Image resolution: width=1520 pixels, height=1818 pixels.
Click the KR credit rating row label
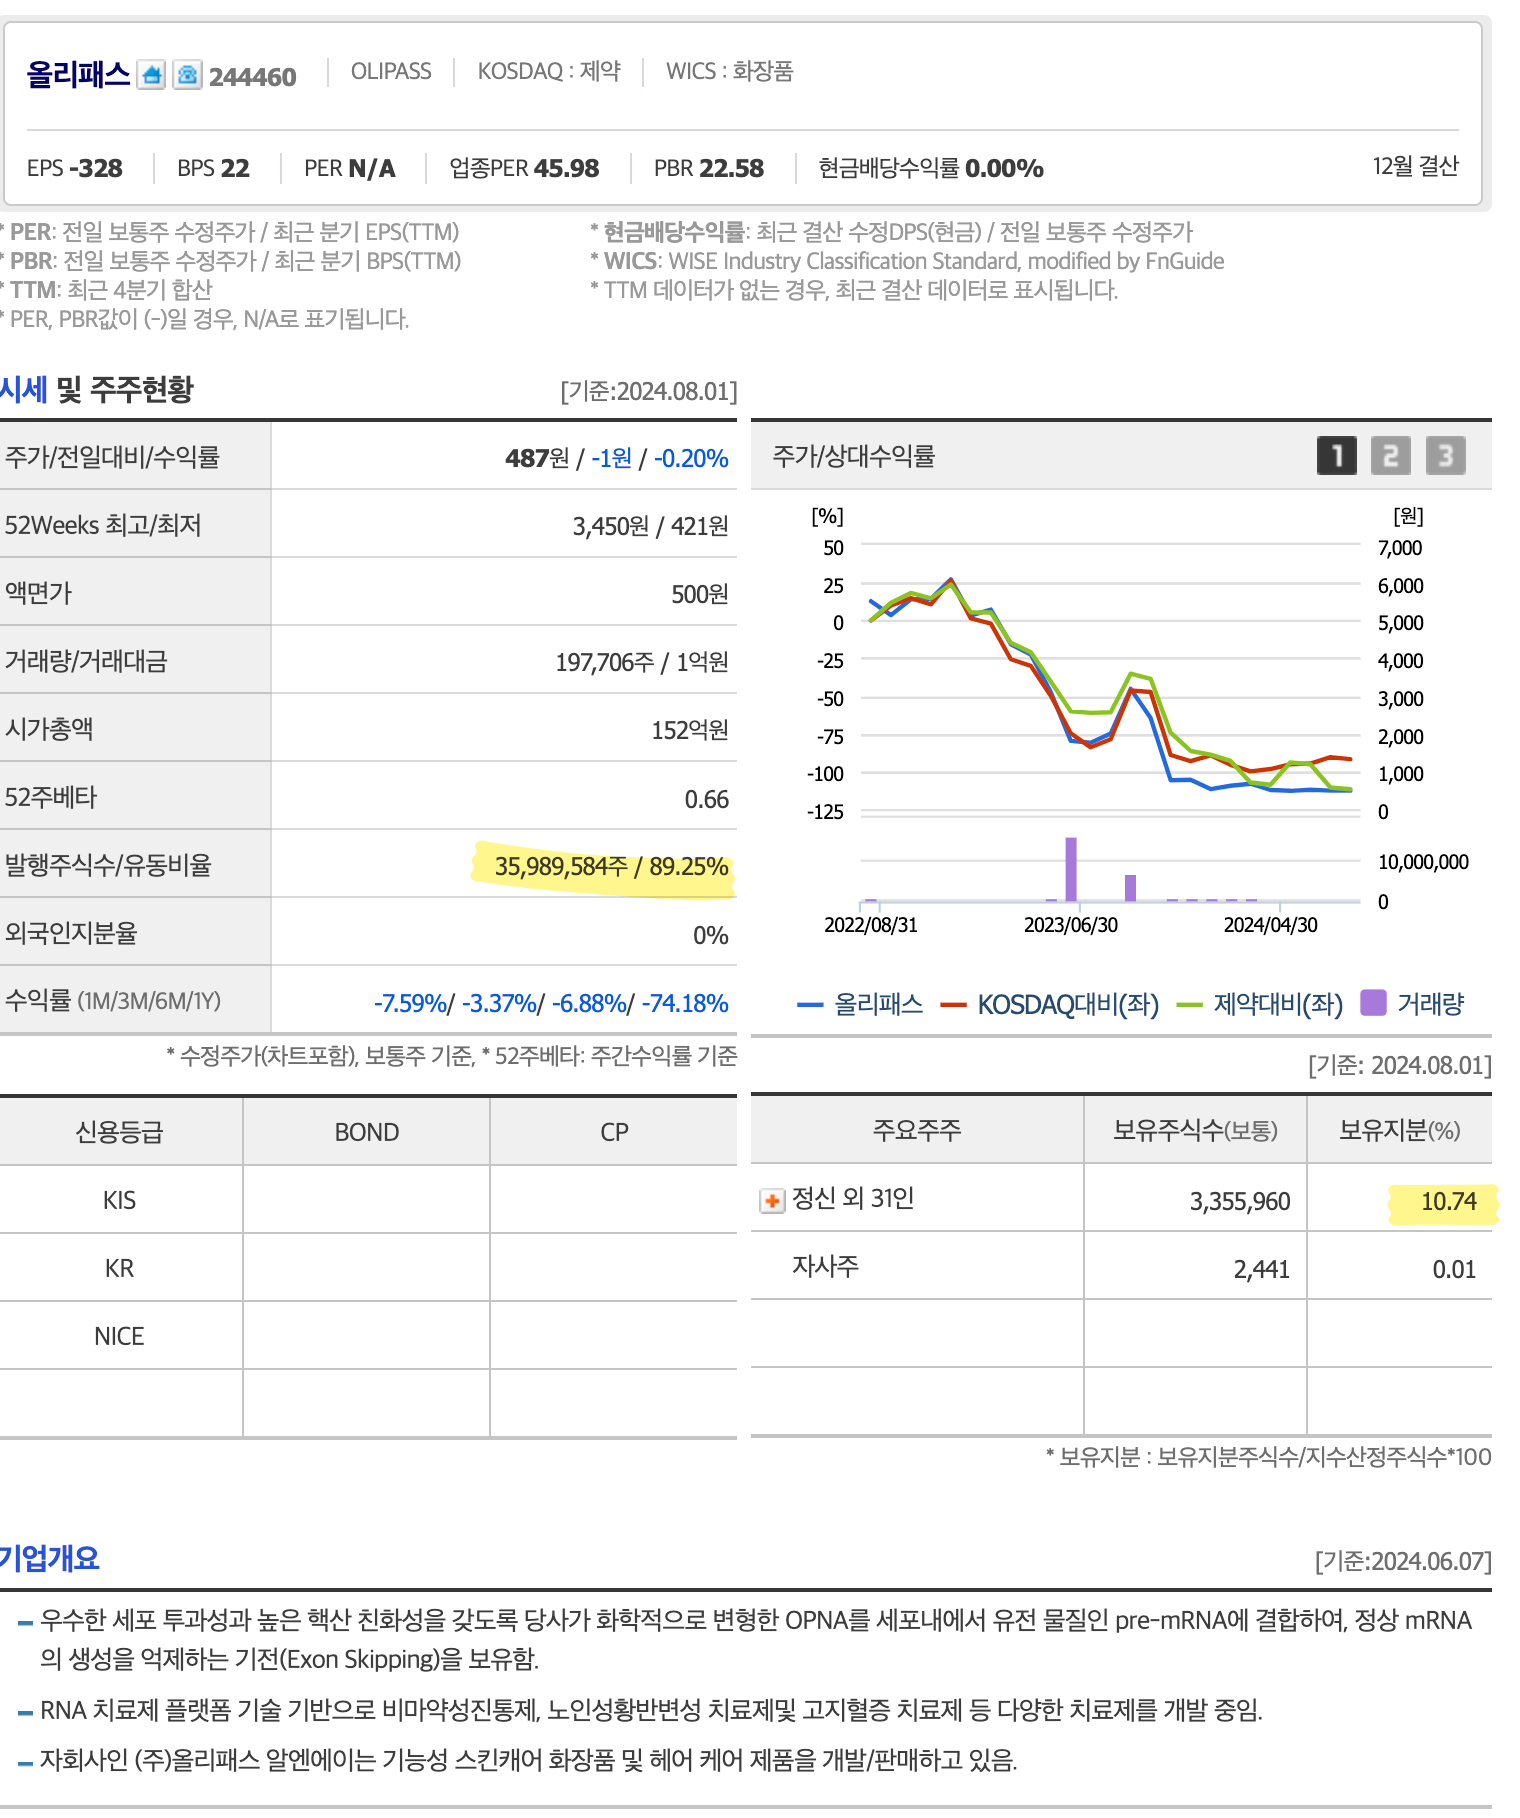(119, 1268)
